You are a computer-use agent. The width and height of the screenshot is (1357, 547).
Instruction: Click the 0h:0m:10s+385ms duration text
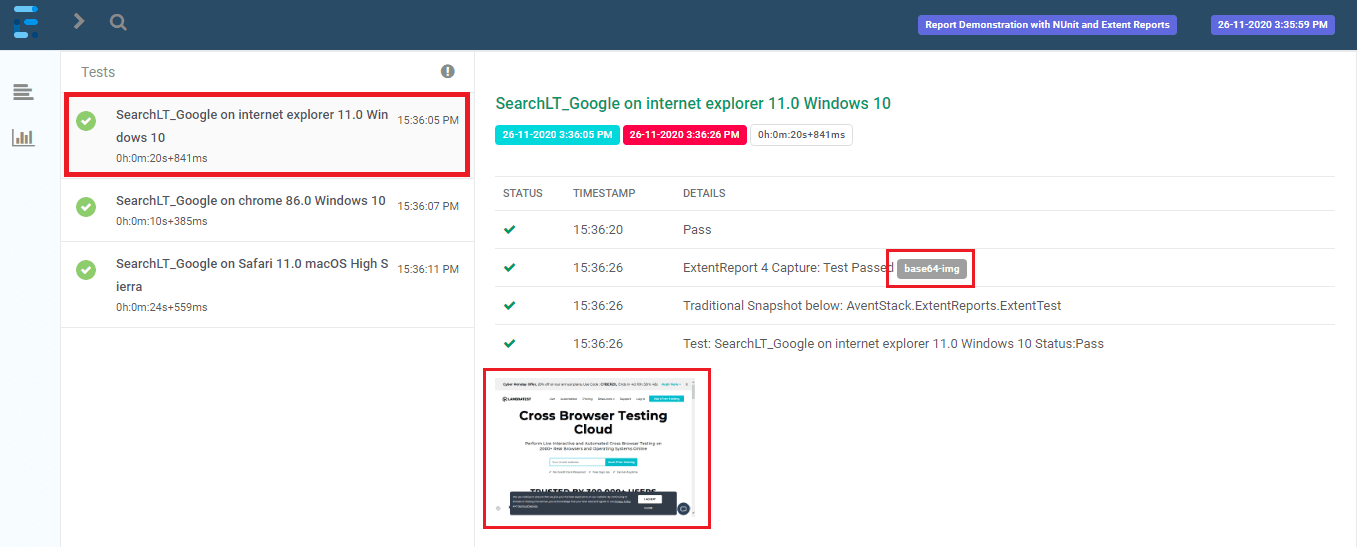[162, 221]
